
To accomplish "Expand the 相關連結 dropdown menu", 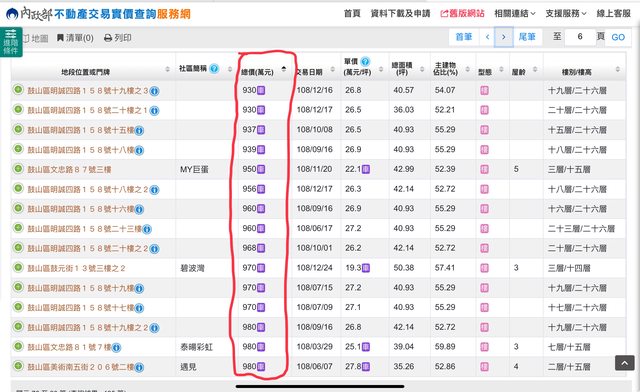I will click(x=515, y=13).
